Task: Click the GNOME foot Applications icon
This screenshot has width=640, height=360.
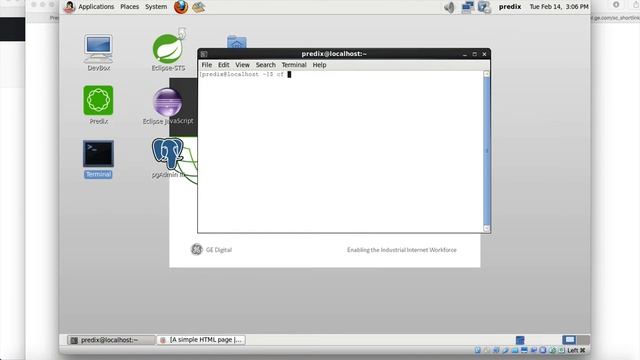Action: pos(69,7)
